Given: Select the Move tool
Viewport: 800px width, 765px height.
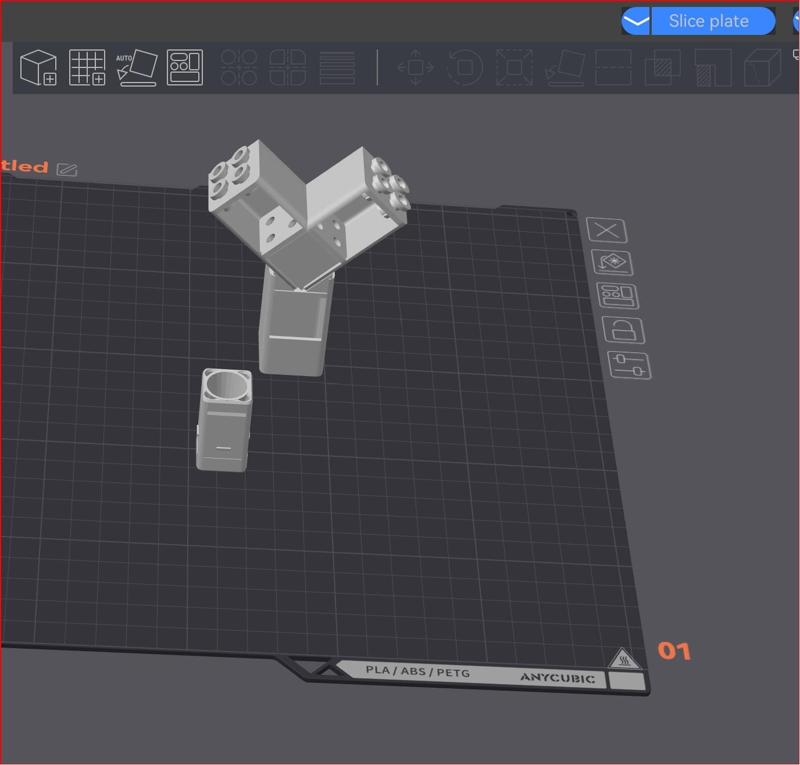Looking at the screenshot, I should click(x=415, y=67).
